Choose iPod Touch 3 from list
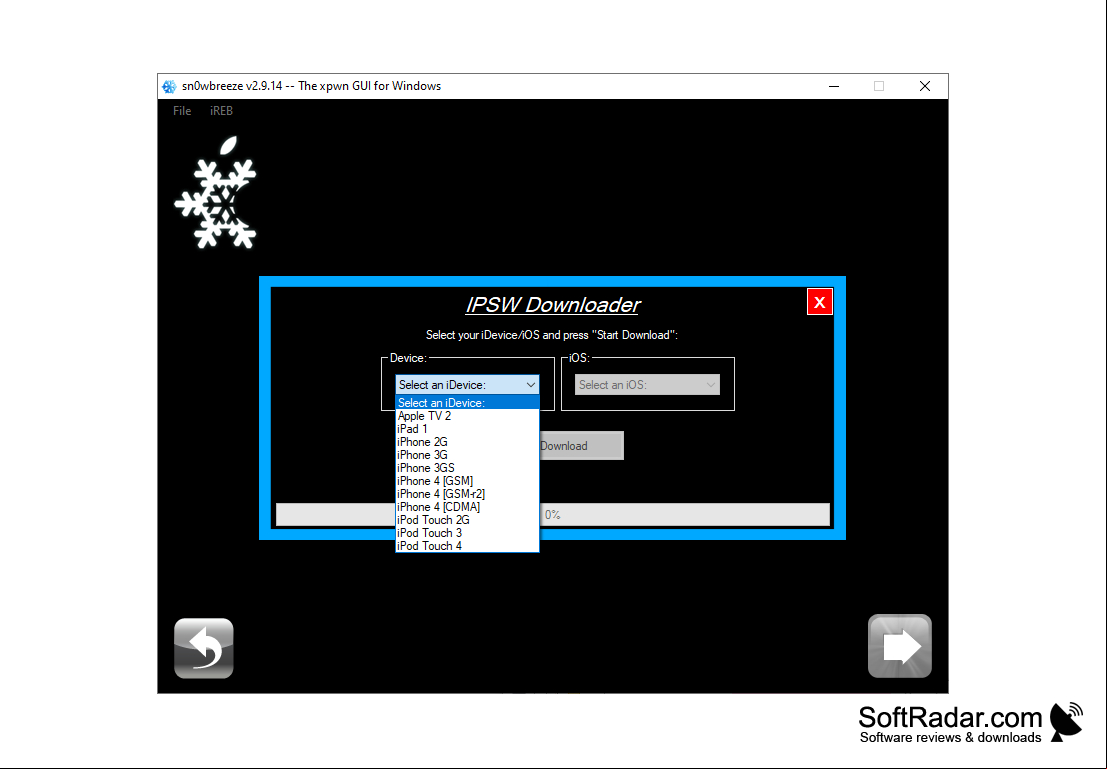Viewport: 1107px width, 769px height. [x=467, y=532]
